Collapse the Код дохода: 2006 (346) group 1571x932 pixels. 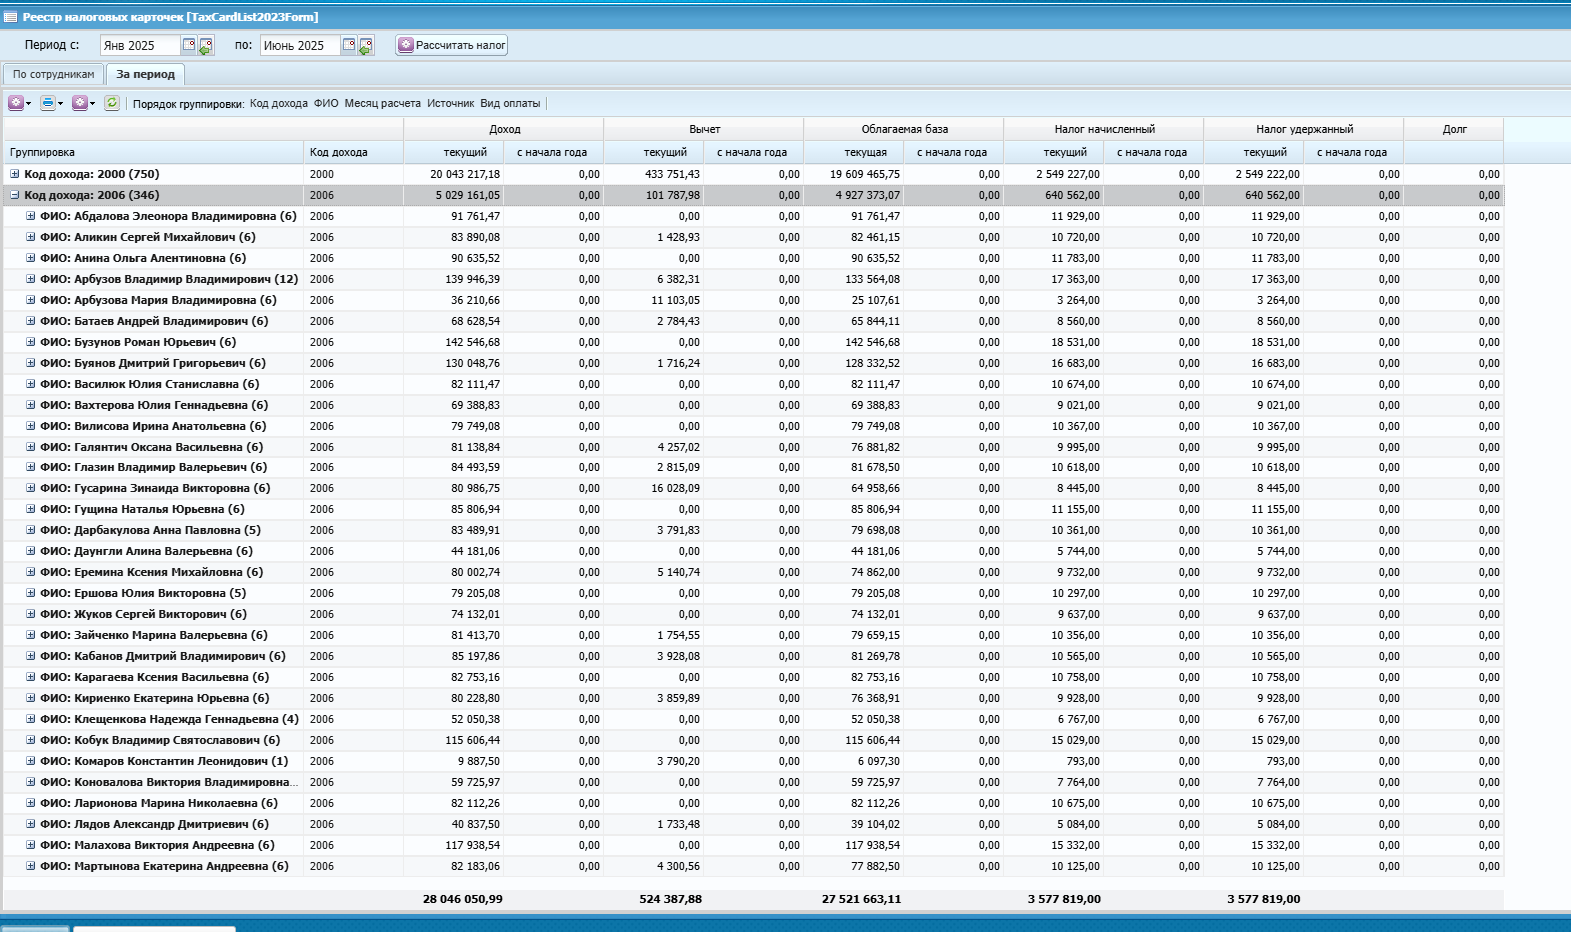click(15, 195)
